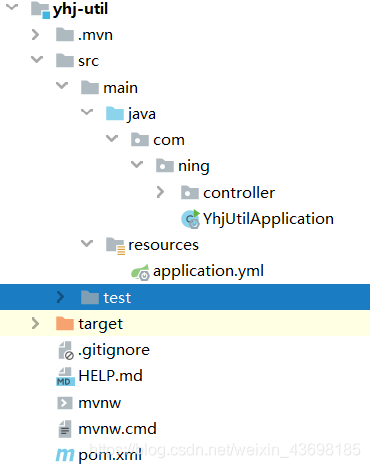Click the .mvn folder icon
This screenshot has width=370, height=468.
pos(65,35)
